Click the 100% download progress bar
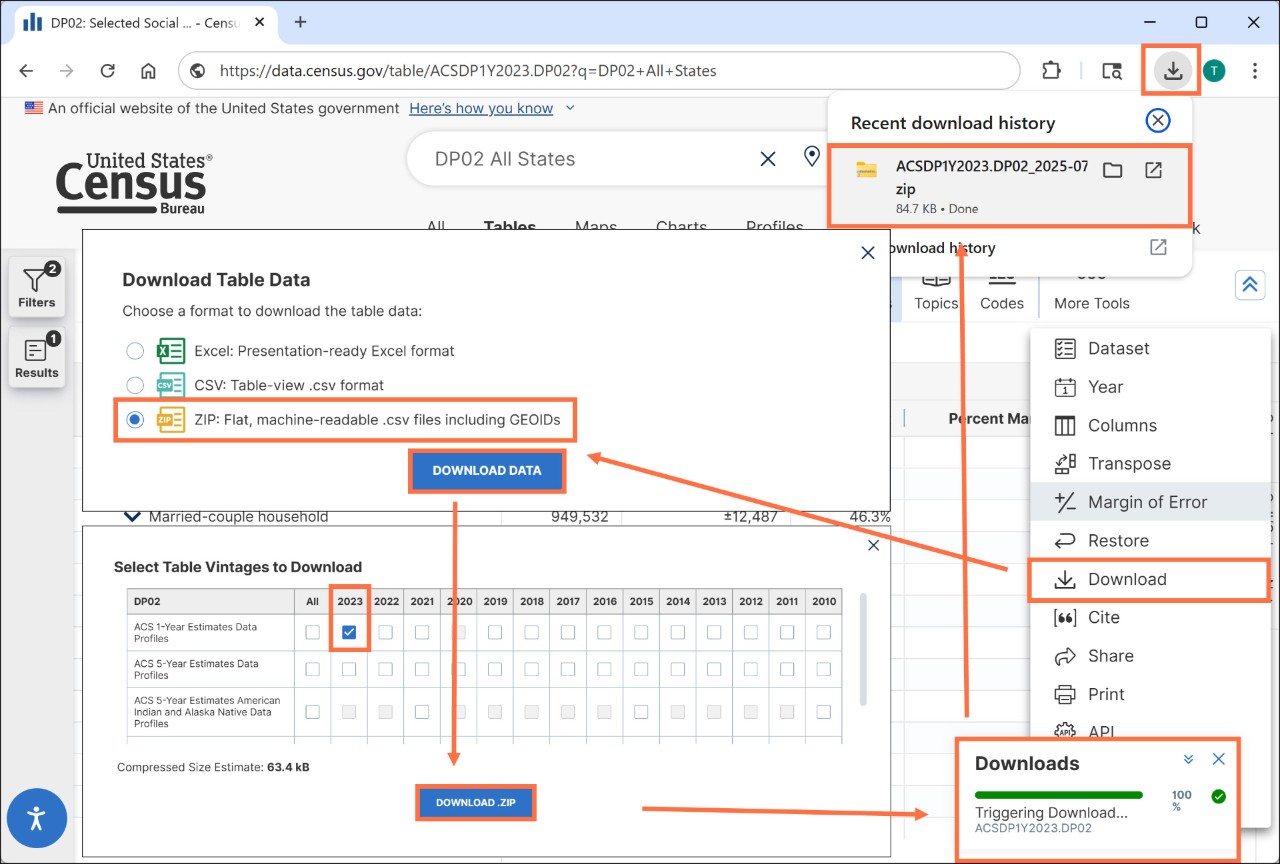The width and height of the screenshot is (1280, 864). (x=1059, y=796)
